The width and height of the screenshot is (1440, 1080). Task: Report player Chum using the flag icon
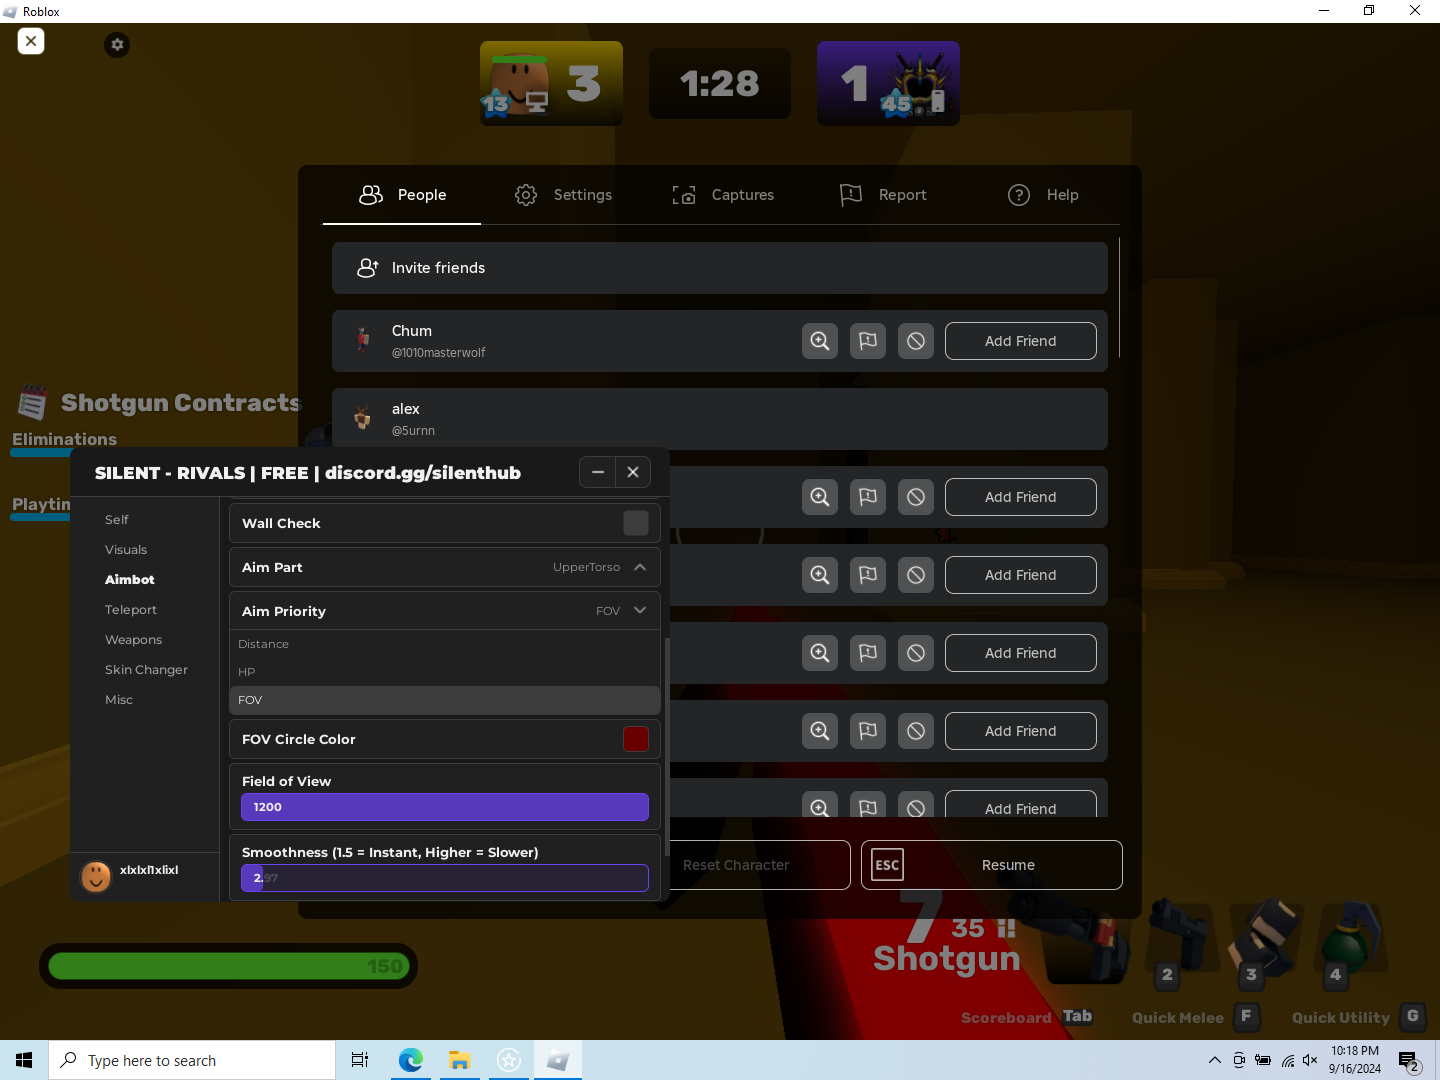click(x=868, y=341)
